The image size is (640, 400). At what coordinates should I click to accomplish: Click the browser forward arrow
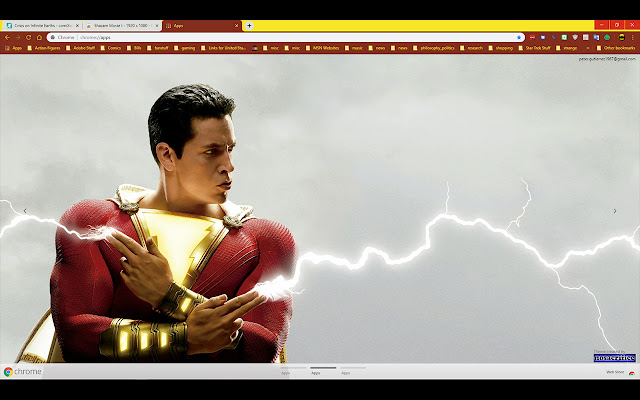pyautogui.click(x=18, y=37)
